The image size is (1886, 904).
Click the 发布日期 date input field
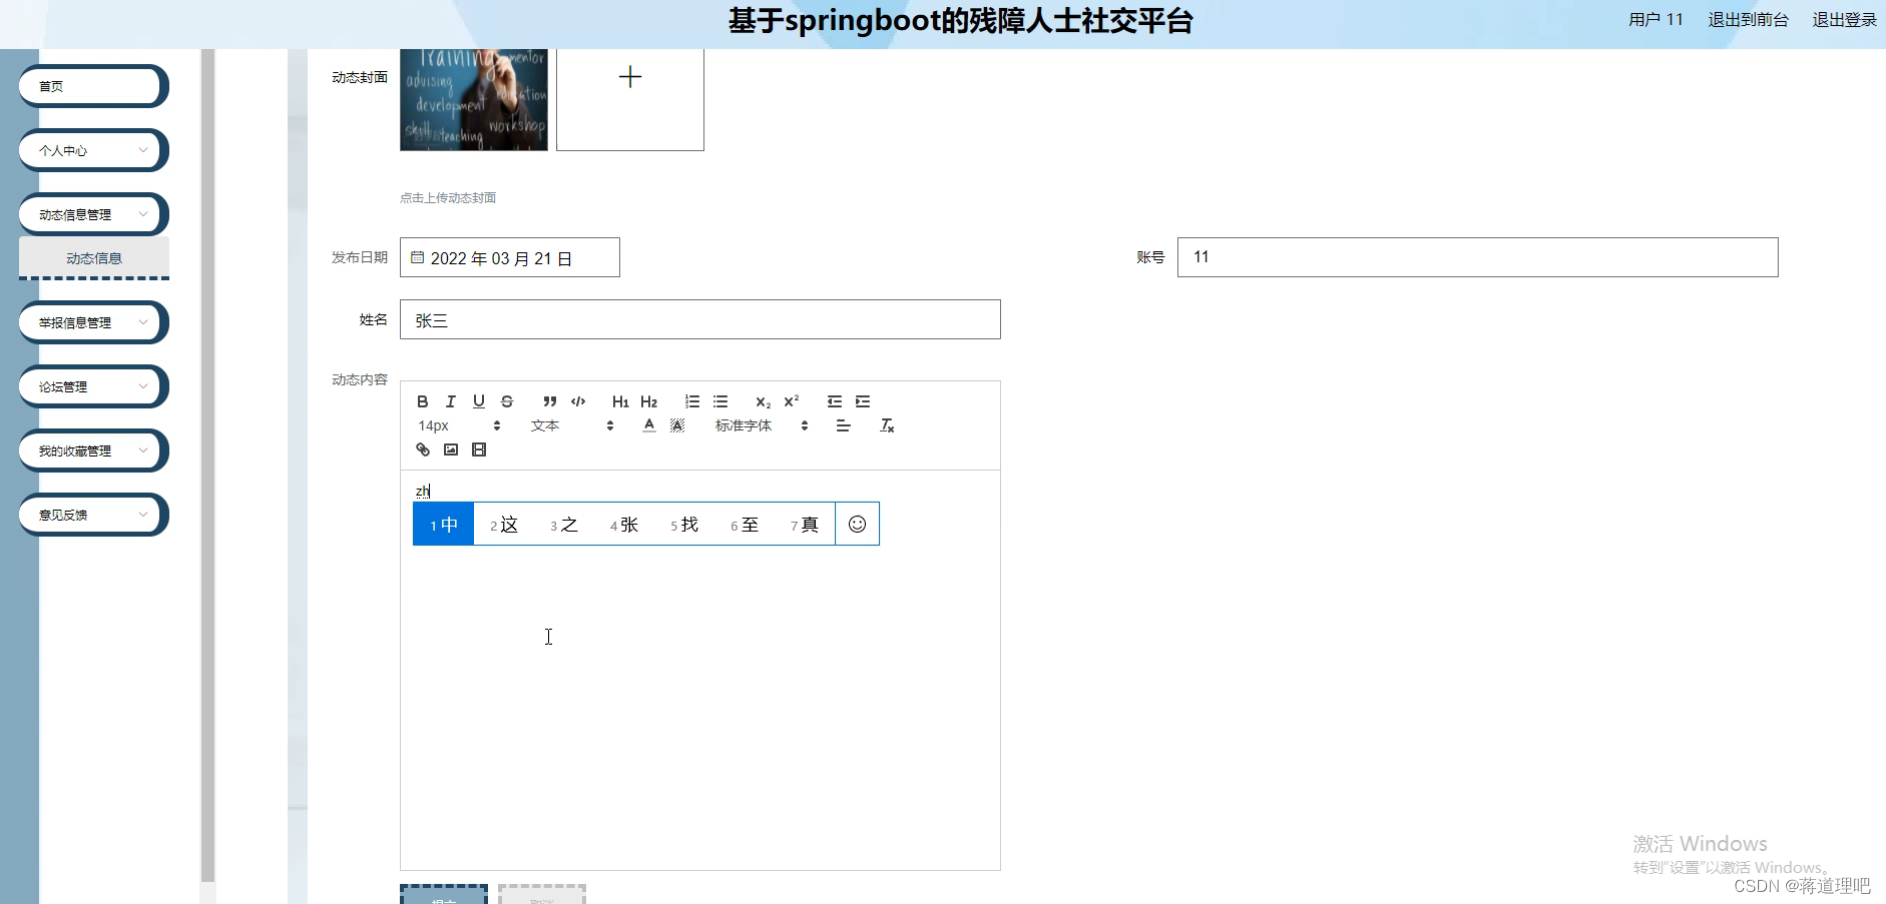510,257
